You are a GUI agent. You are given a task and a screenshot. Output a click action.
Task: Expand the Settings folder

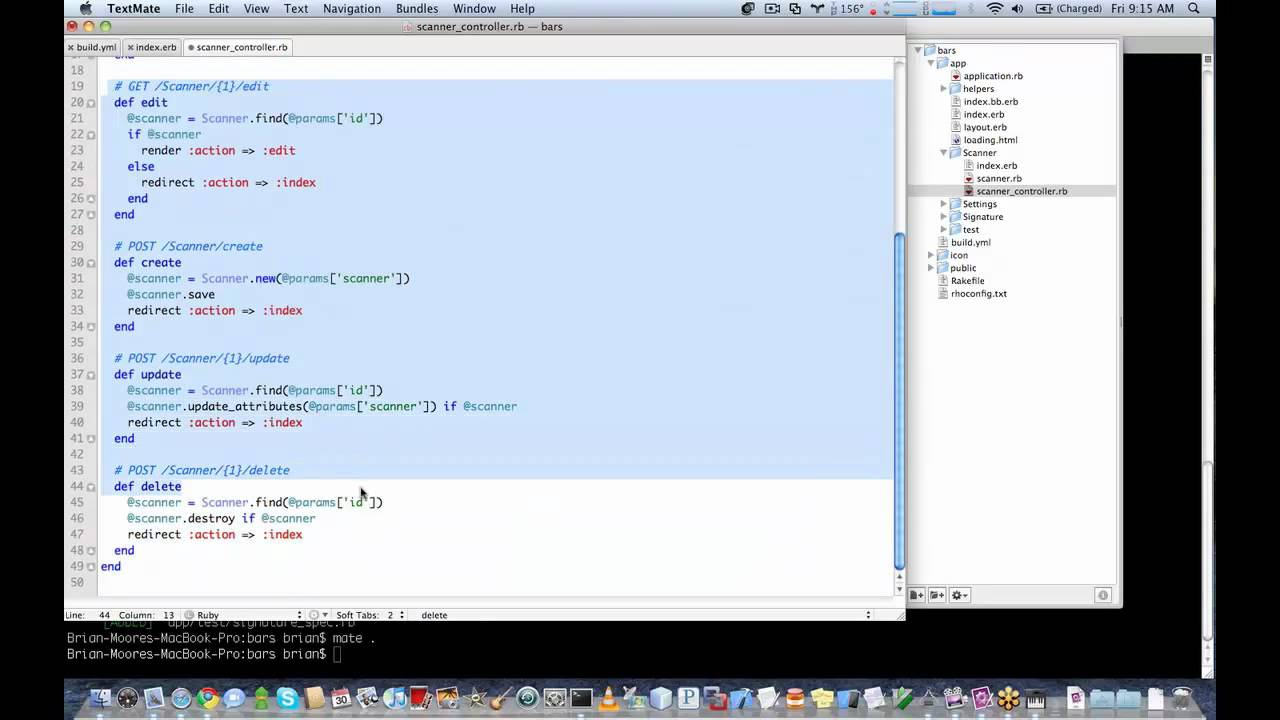pyautogui.click(x=943, y=204)
